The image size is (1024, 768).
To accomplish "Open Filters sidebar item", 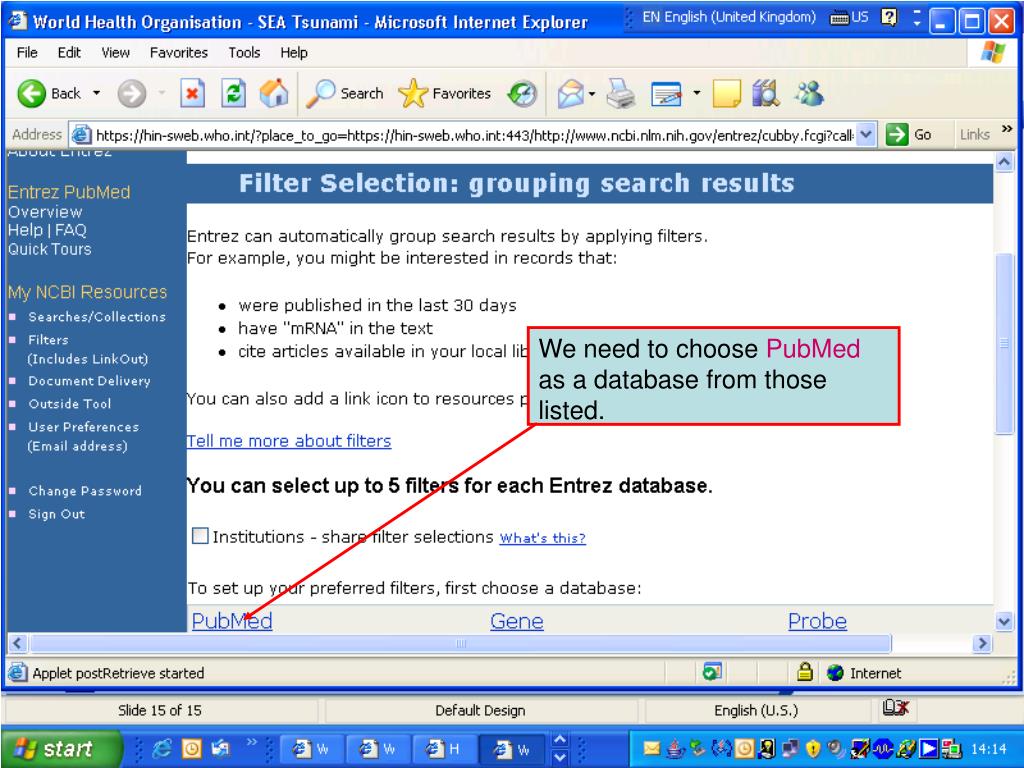I will click(x=48, y=340).
